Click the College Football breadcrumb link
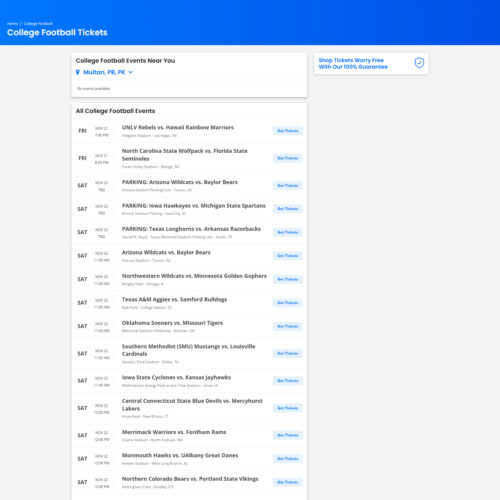 pos(38,24)
